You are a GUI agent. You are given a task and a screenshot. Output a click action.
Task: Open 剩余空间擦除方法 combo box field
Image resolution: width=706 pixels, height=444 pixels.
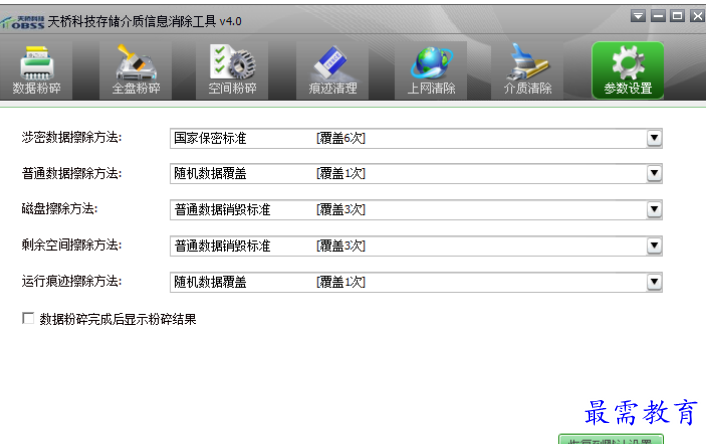point(416,246)
